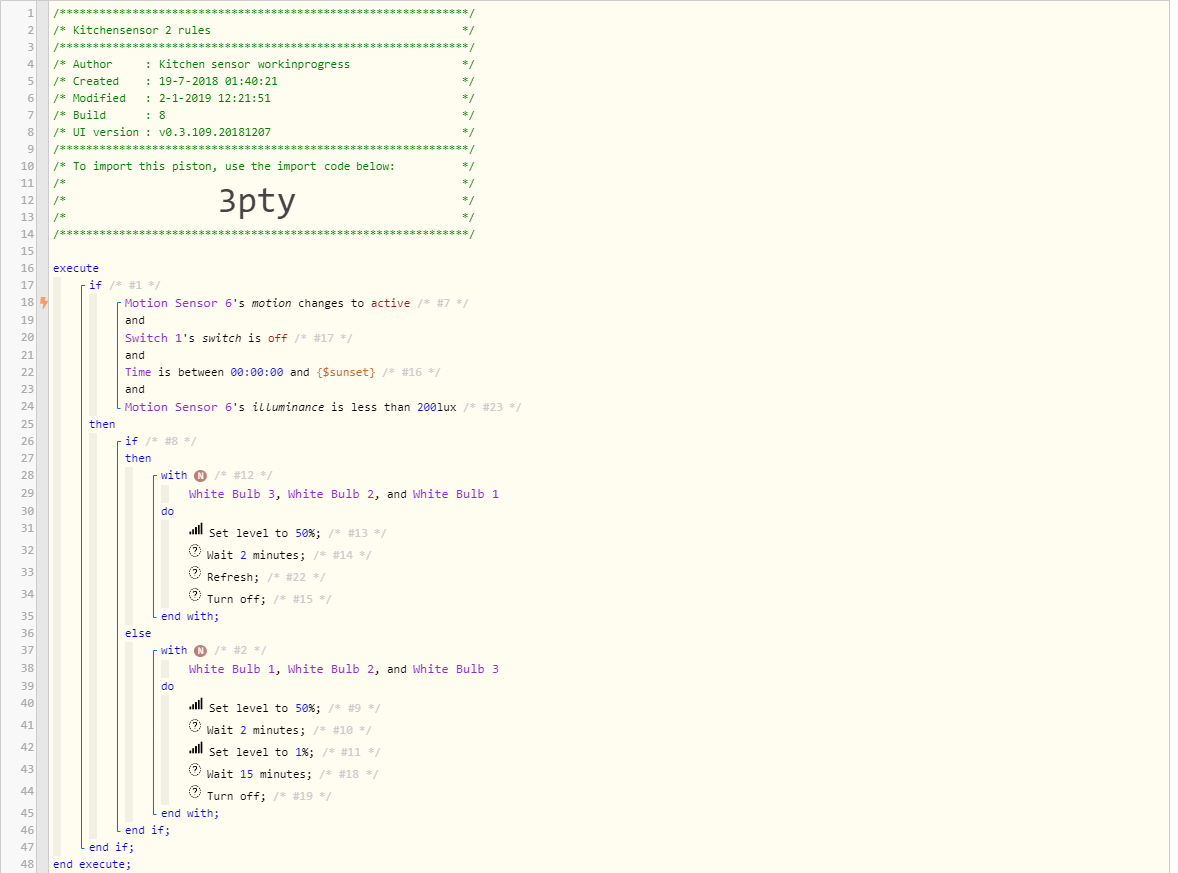
Task: Click the 'and' operator on line 23
Action: pos(135,390)
